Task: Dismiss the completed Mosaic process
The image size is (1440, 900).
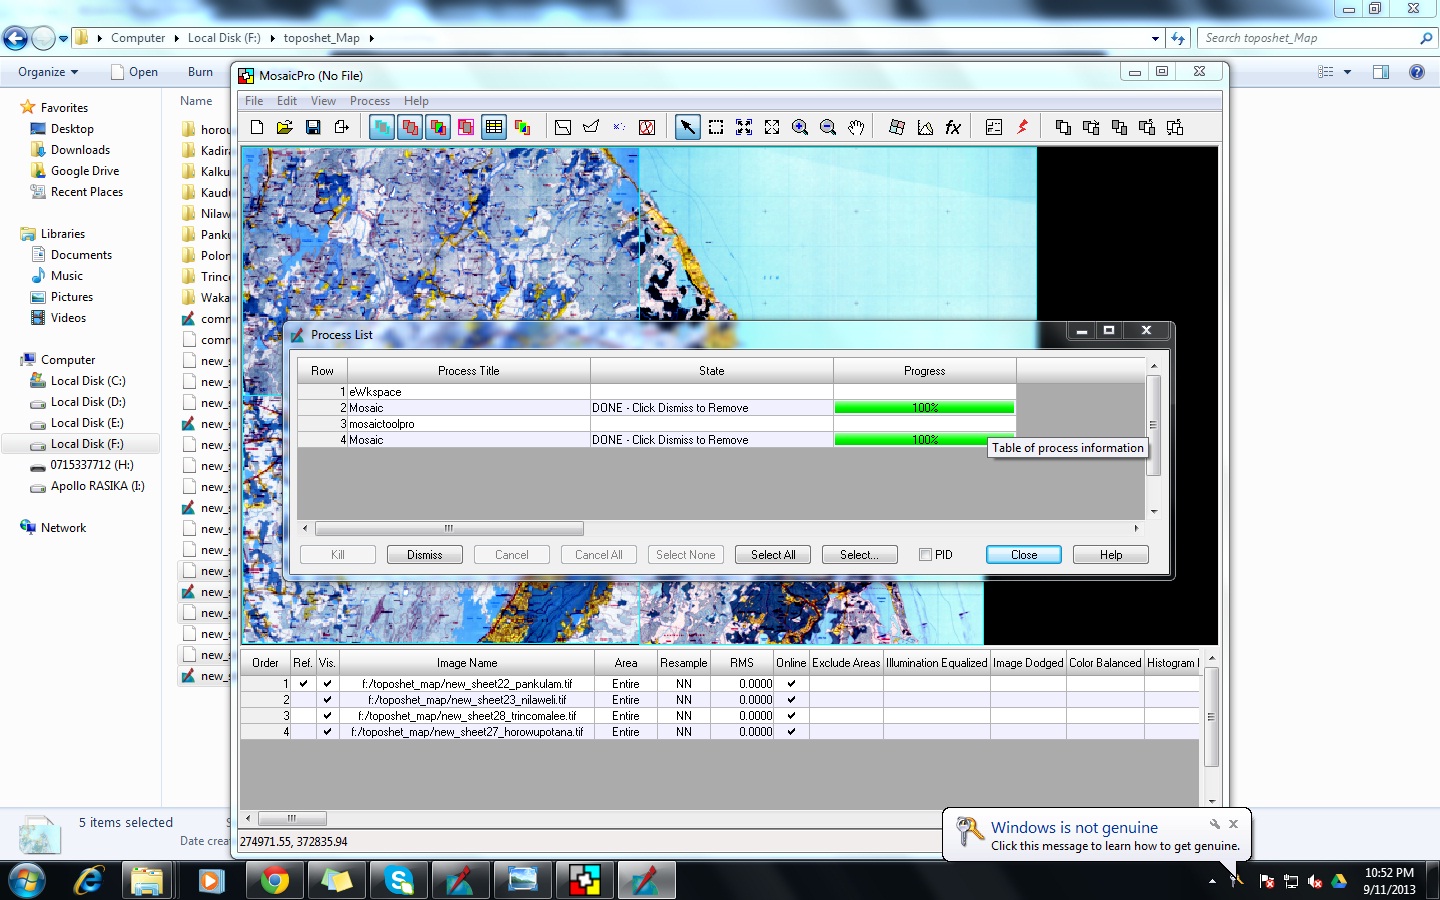Action: (x=424, y=554)
